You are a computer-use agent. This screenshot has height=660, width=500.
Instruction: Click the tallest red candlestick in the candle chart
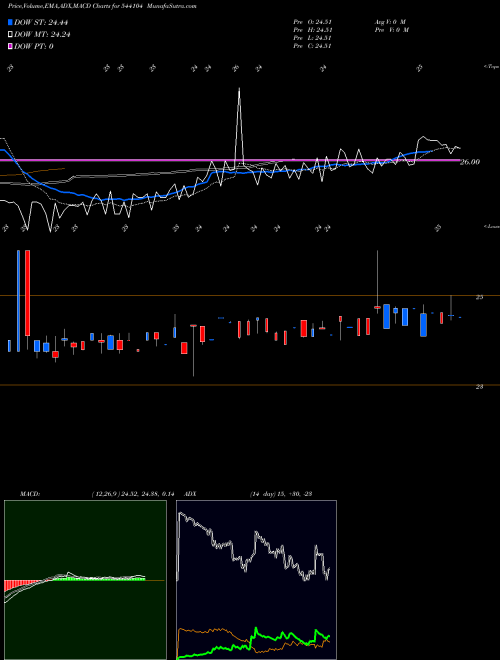(x=27, y=293)
